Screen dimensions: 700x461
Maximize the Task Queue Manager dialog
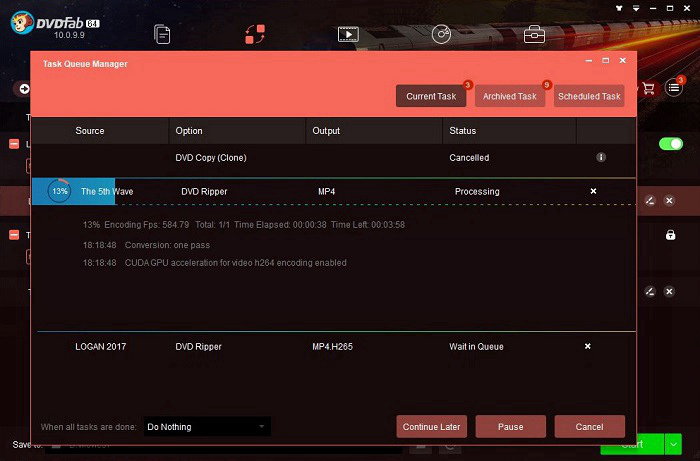(x=605, y=60)
